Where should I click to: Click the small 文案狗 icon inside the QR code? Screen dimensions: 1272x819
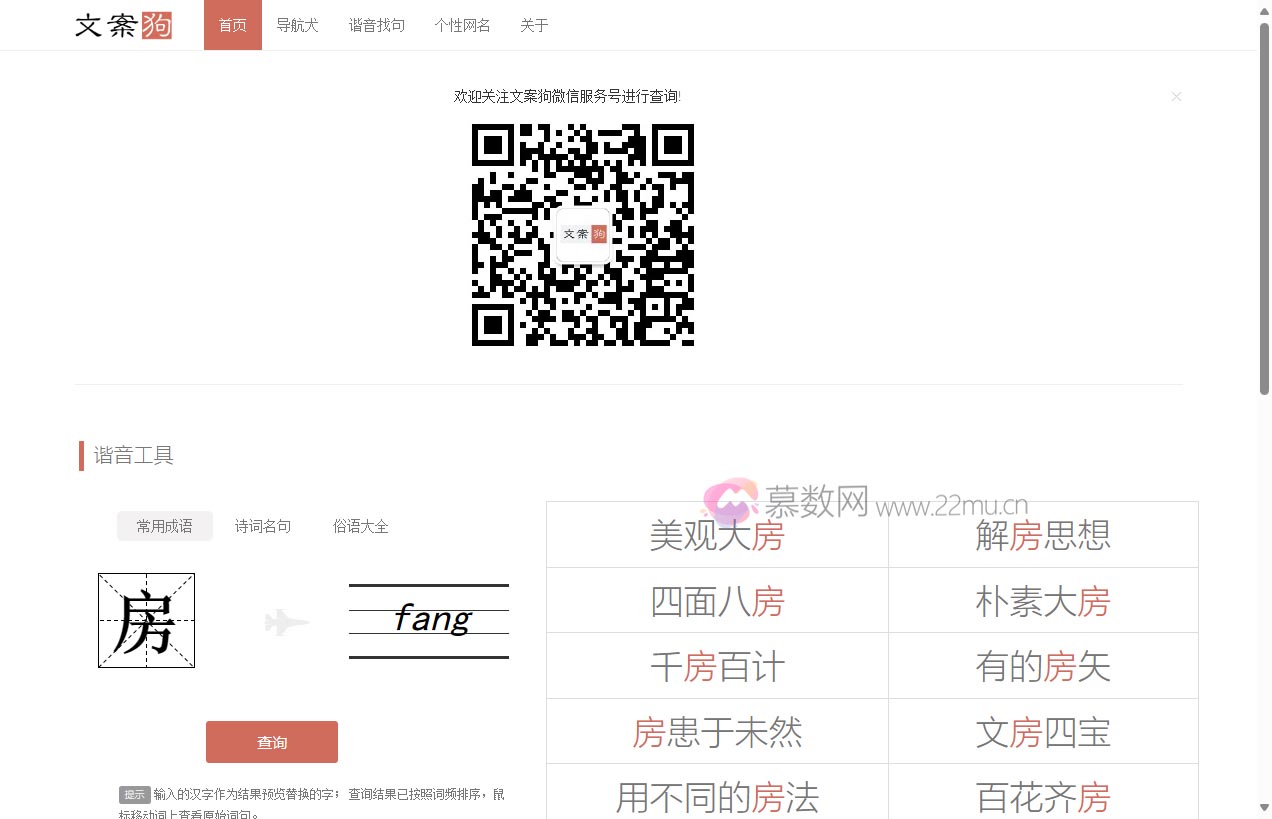(583, 233)
